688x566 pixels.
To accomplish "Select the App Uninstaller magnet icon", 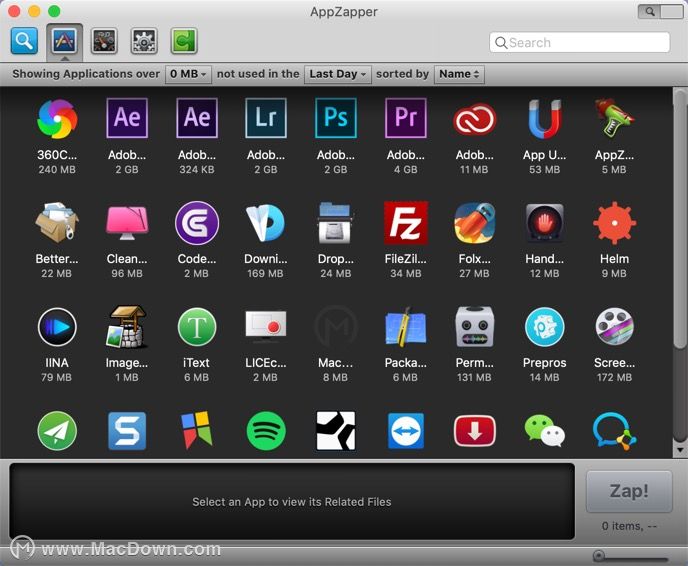I will pos(545,118).
